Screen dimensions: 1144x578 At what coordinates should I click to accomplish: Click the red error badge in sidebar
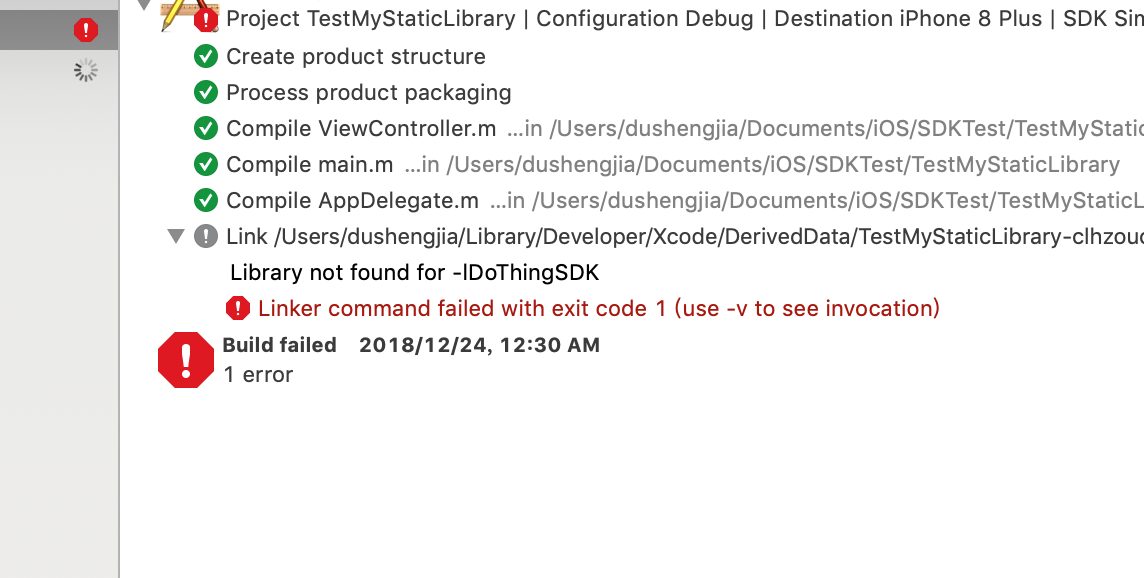click(86, 30)
